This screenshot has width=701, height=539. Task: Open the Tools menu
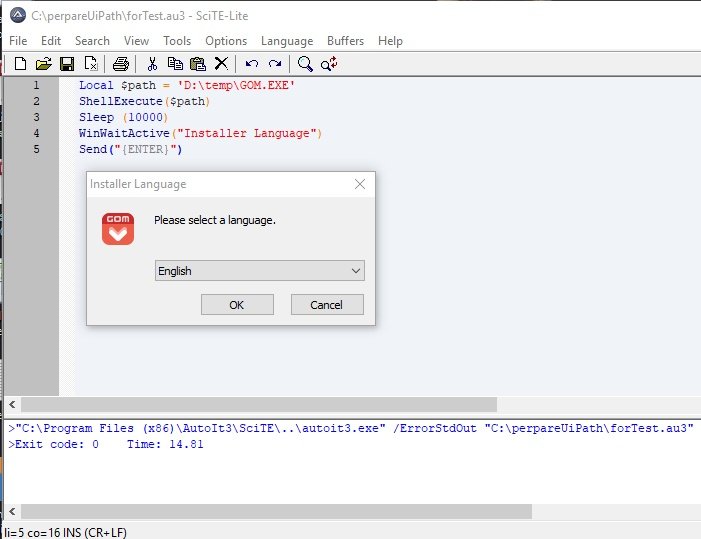177,41
